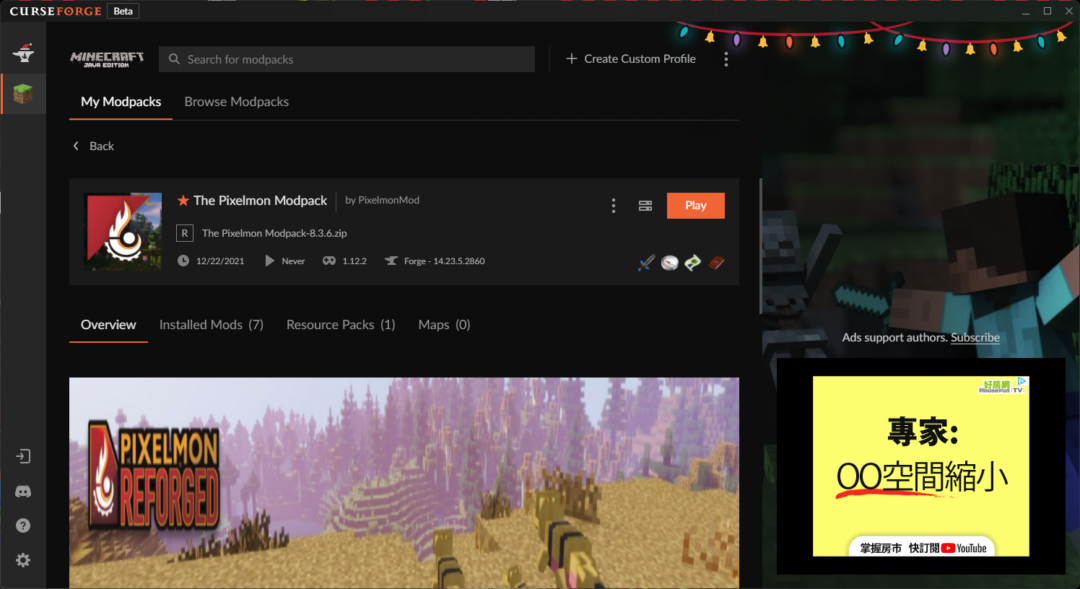Click the Minecraft Java Edition logo
This screenshot has width=1080, height=589.
coord(107,59)
